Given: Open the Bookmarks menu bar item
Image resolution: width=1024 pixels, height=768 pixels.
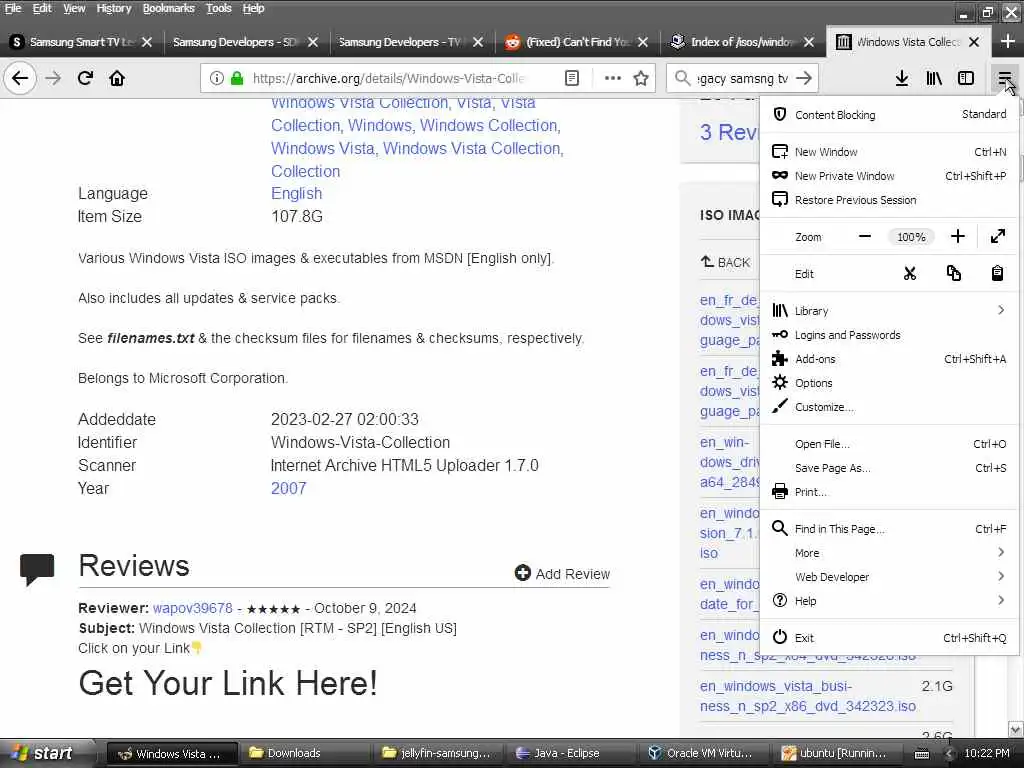Looking at the screenshot, I should pos(168,8).
